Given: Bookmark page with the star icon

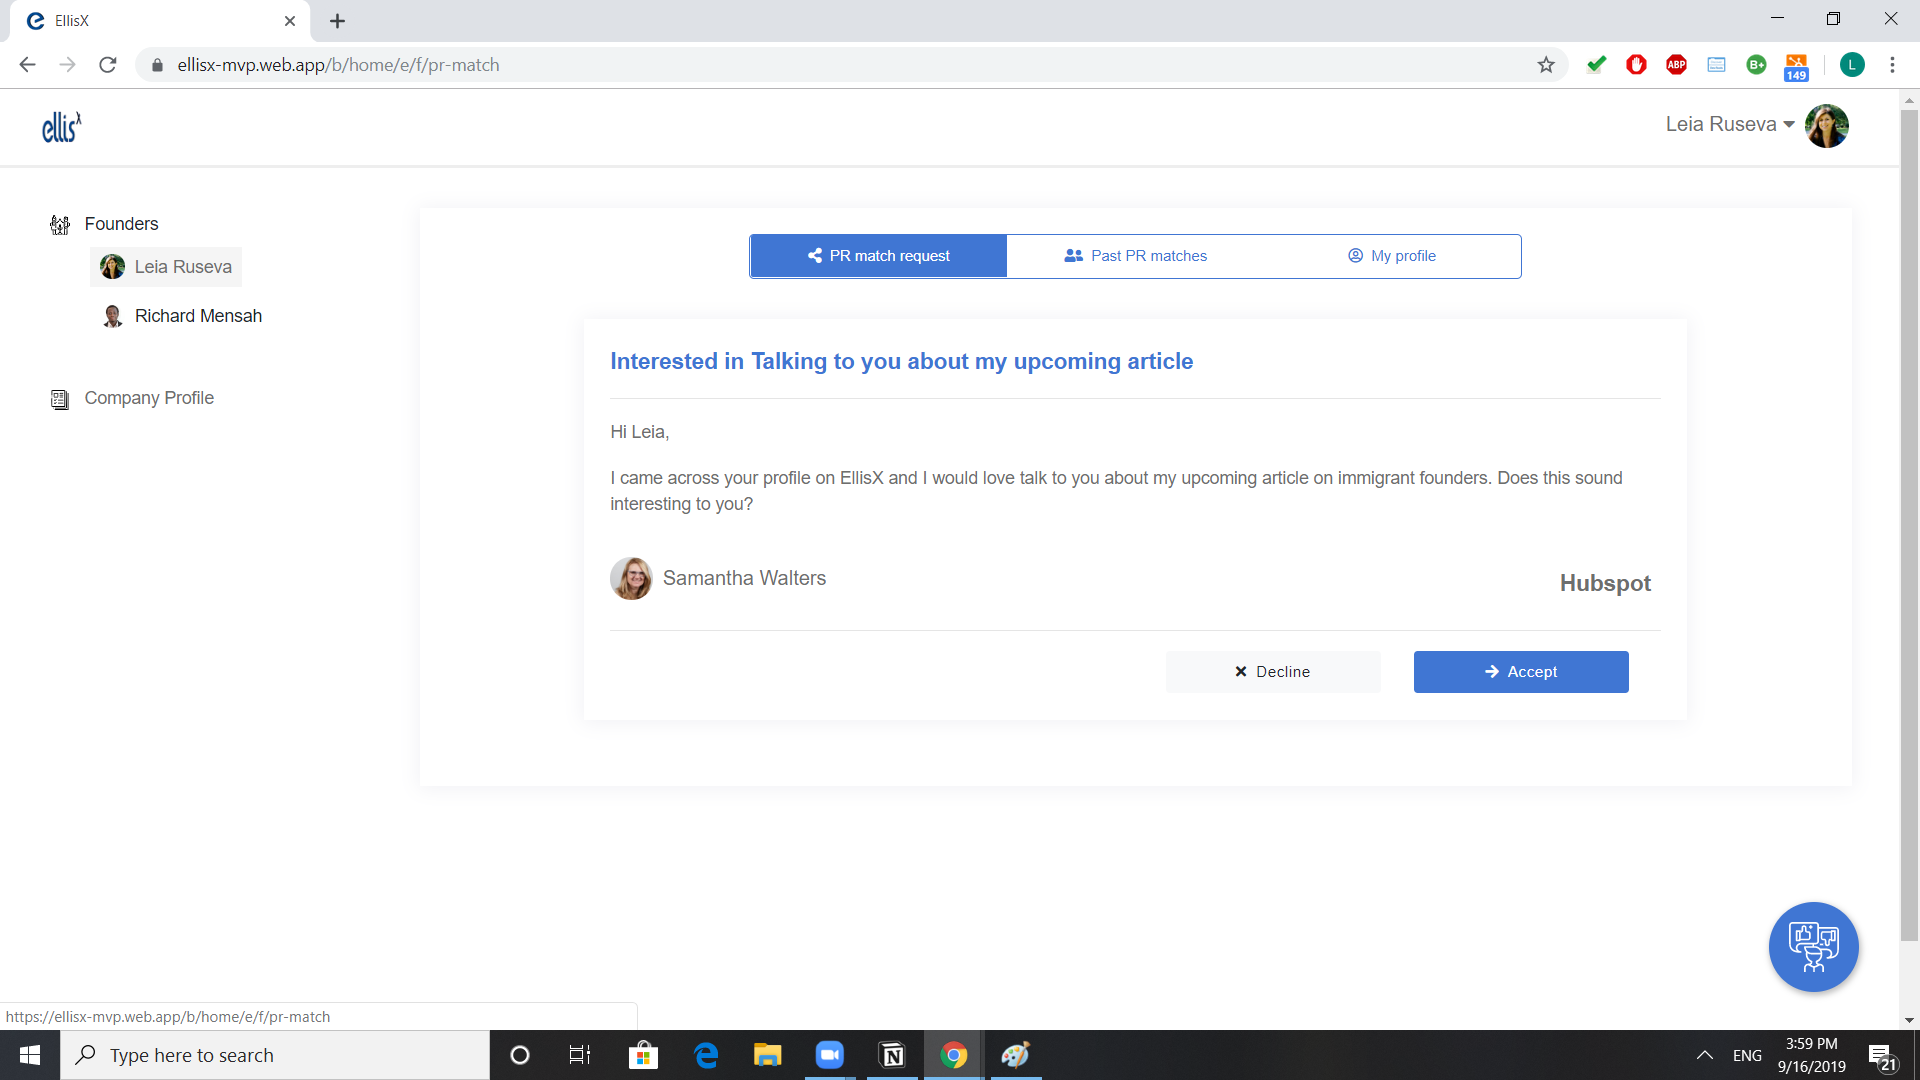Looking at the screenshot, I should click(x=1546, y=65).
